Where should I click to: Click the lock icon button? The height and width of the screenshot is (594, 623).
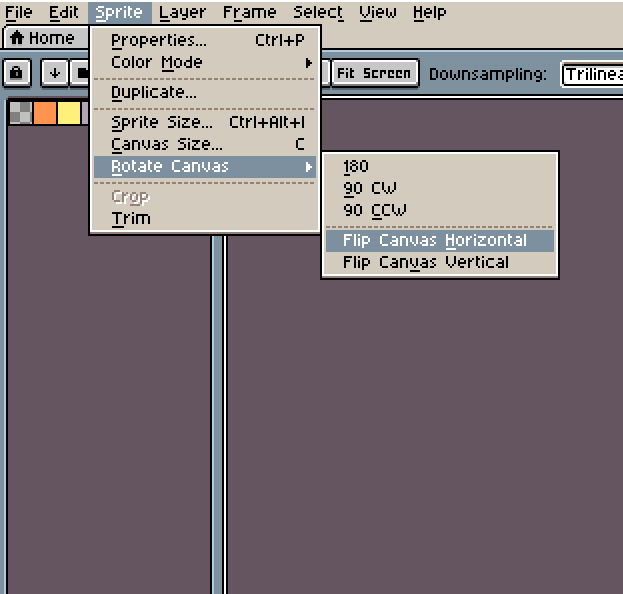pos(16,73)
